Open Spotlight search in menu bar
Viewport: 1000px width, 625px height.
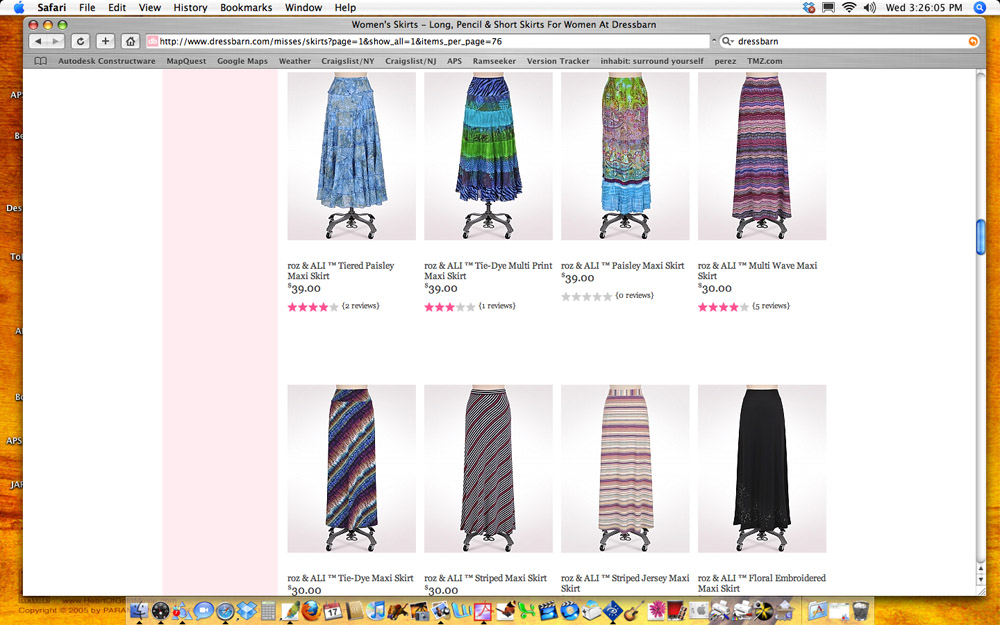pos(980,8)
